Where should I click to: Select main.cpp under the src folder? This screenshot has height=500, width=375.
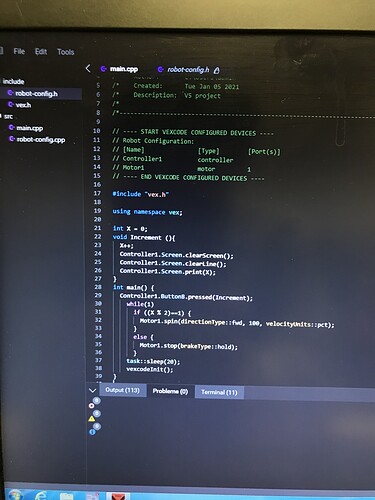(x=26, y=128)
